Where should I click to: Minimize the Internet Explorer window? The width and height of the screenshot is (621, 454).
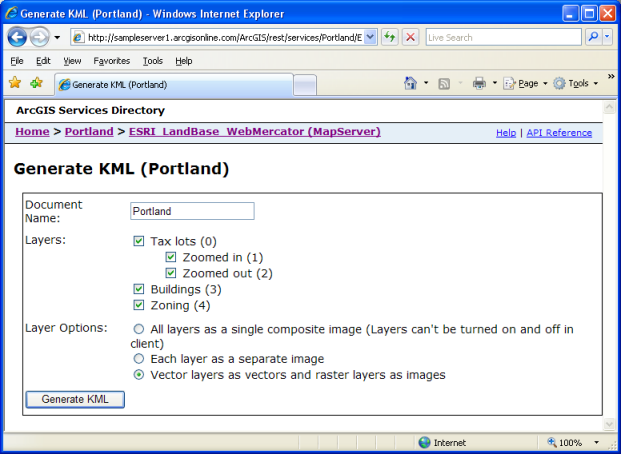[x=570, y=14]
